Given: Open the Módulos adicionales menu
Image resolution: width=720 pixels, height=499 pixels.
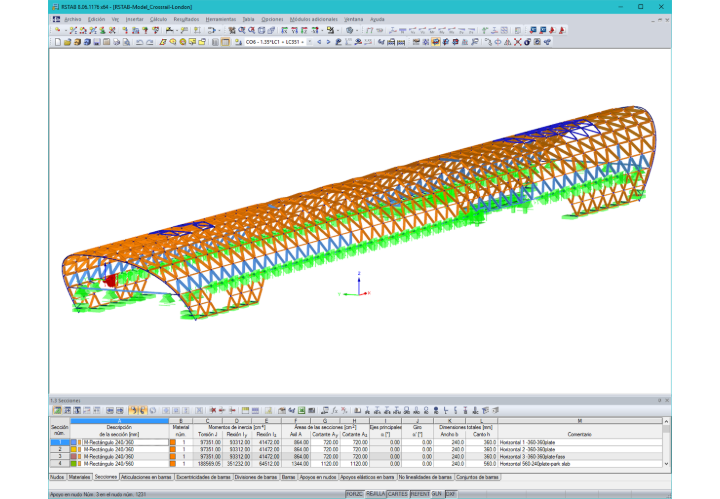Looking at the screenshot, I should (x=314, y=19).
